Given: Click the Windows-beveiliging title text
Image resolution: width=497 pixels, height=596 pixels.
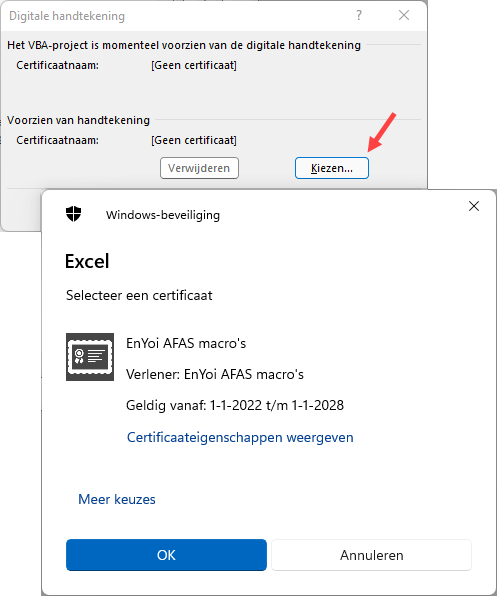Looking at the screenshot, I should click(163, 215).
